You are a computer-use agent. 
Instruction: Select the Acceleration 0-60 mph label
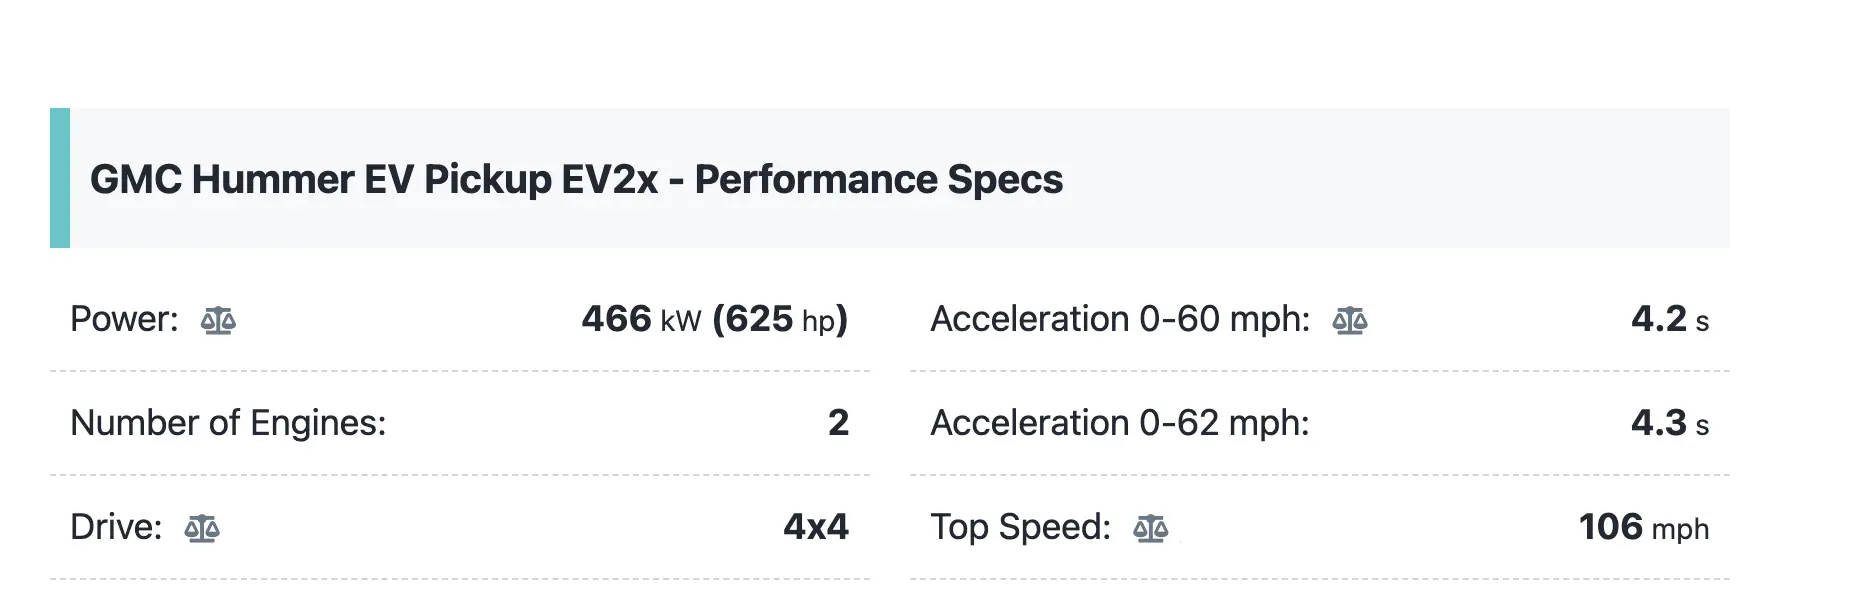1120,319
